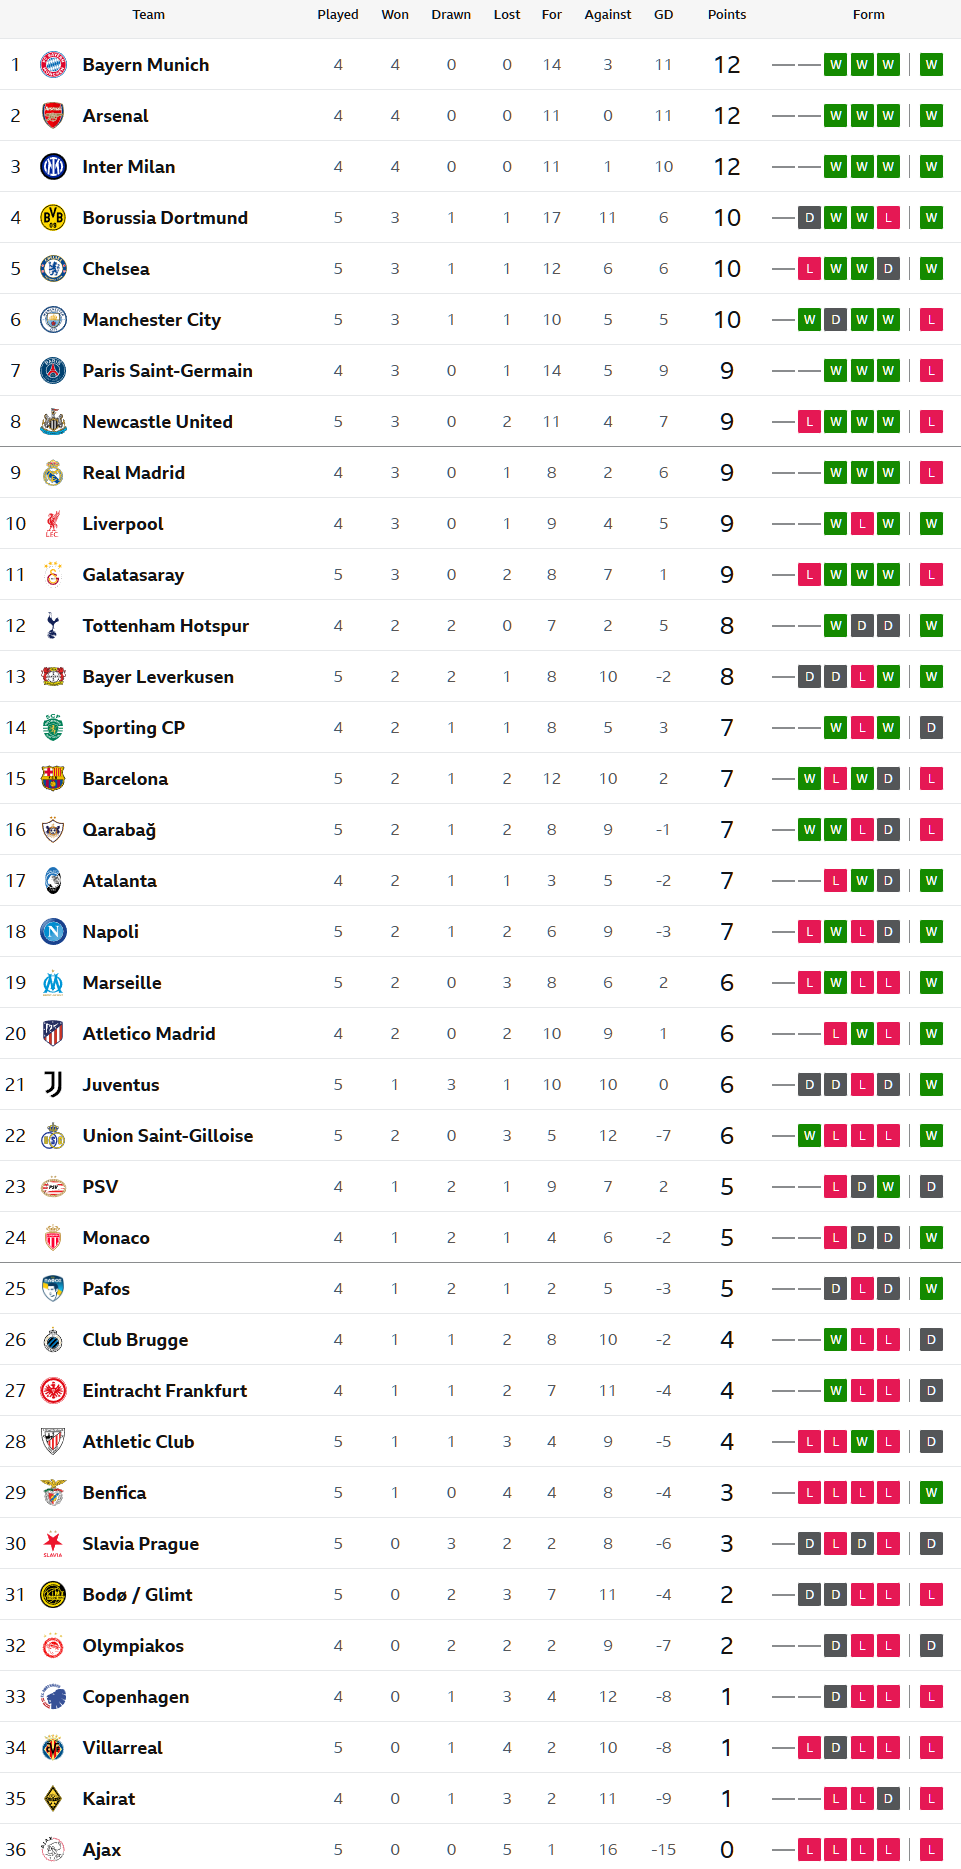Click the Tottenham Hotspur cockerel icon
This screenshot has width=961, height=1869.
(x=53, y=626)
